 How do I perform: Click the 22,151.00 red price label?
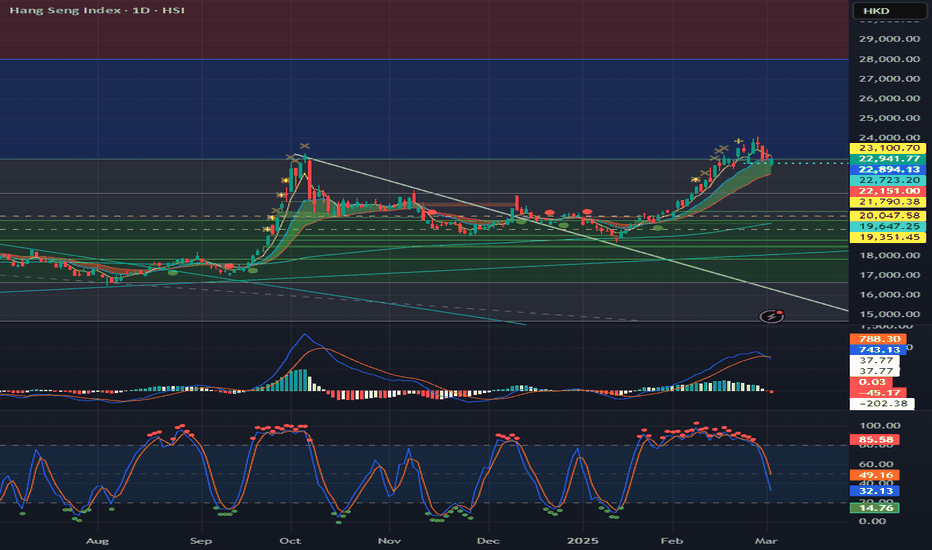click(x=887, y=191)
